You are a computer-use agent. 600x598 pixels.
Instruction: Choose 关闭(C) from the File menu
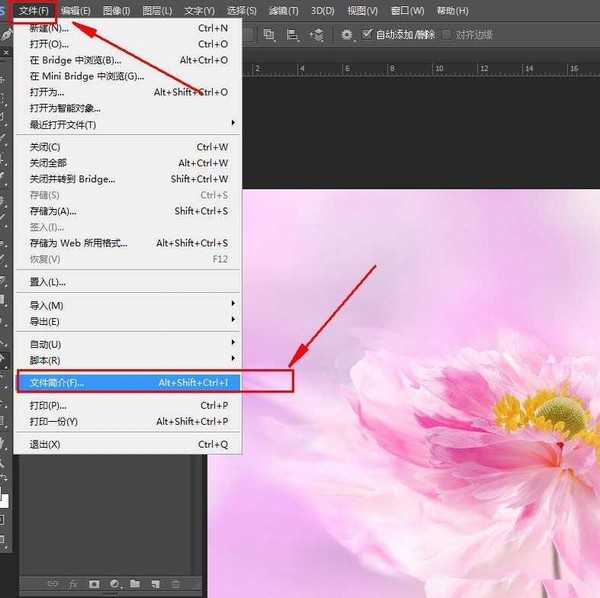[128, 147]
